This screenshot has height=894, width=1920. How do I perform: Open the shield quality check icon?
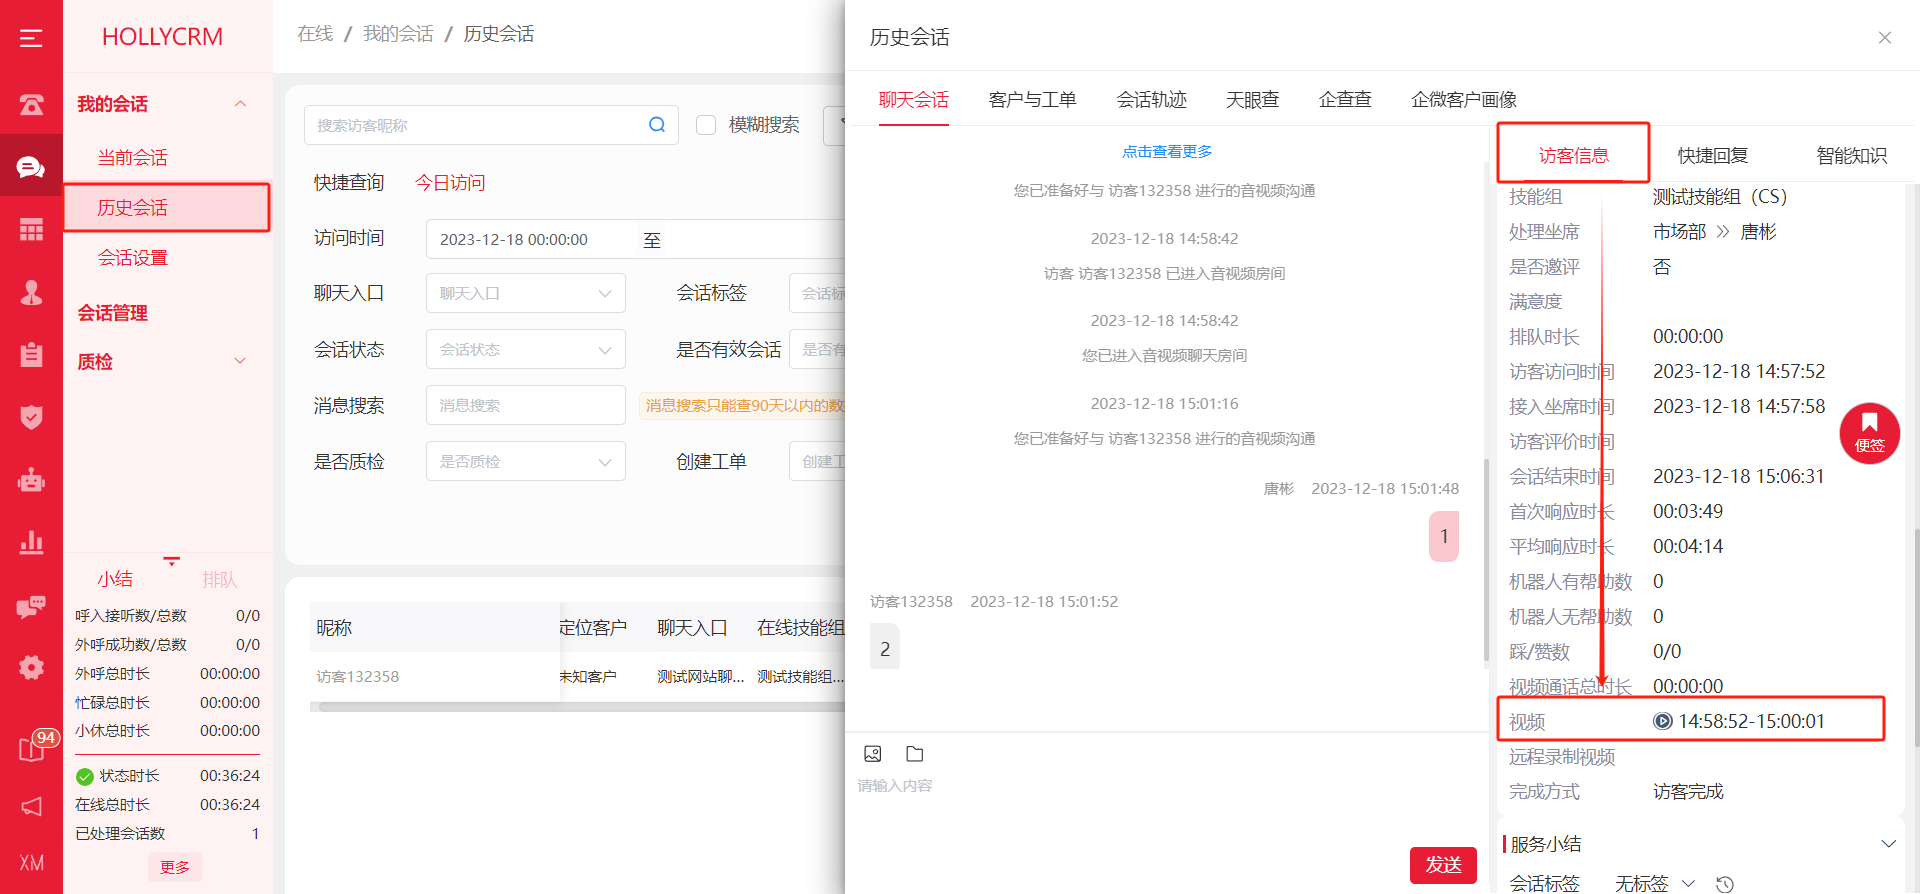(31, 417)
